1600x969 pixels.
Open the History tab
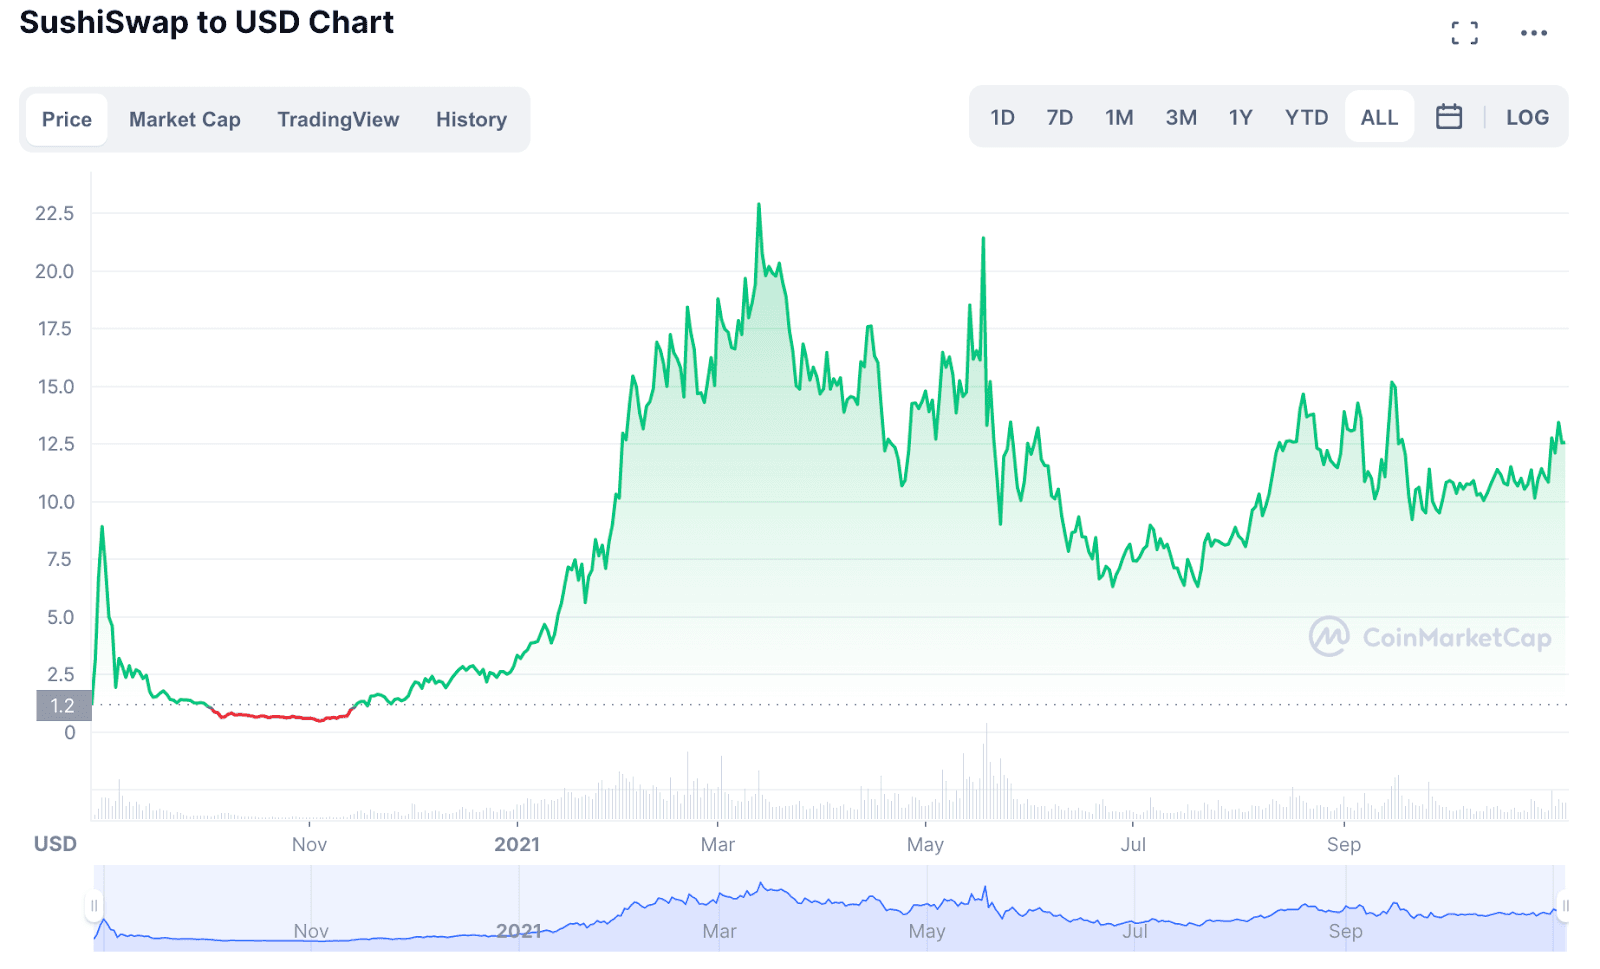tap(471, 119)
